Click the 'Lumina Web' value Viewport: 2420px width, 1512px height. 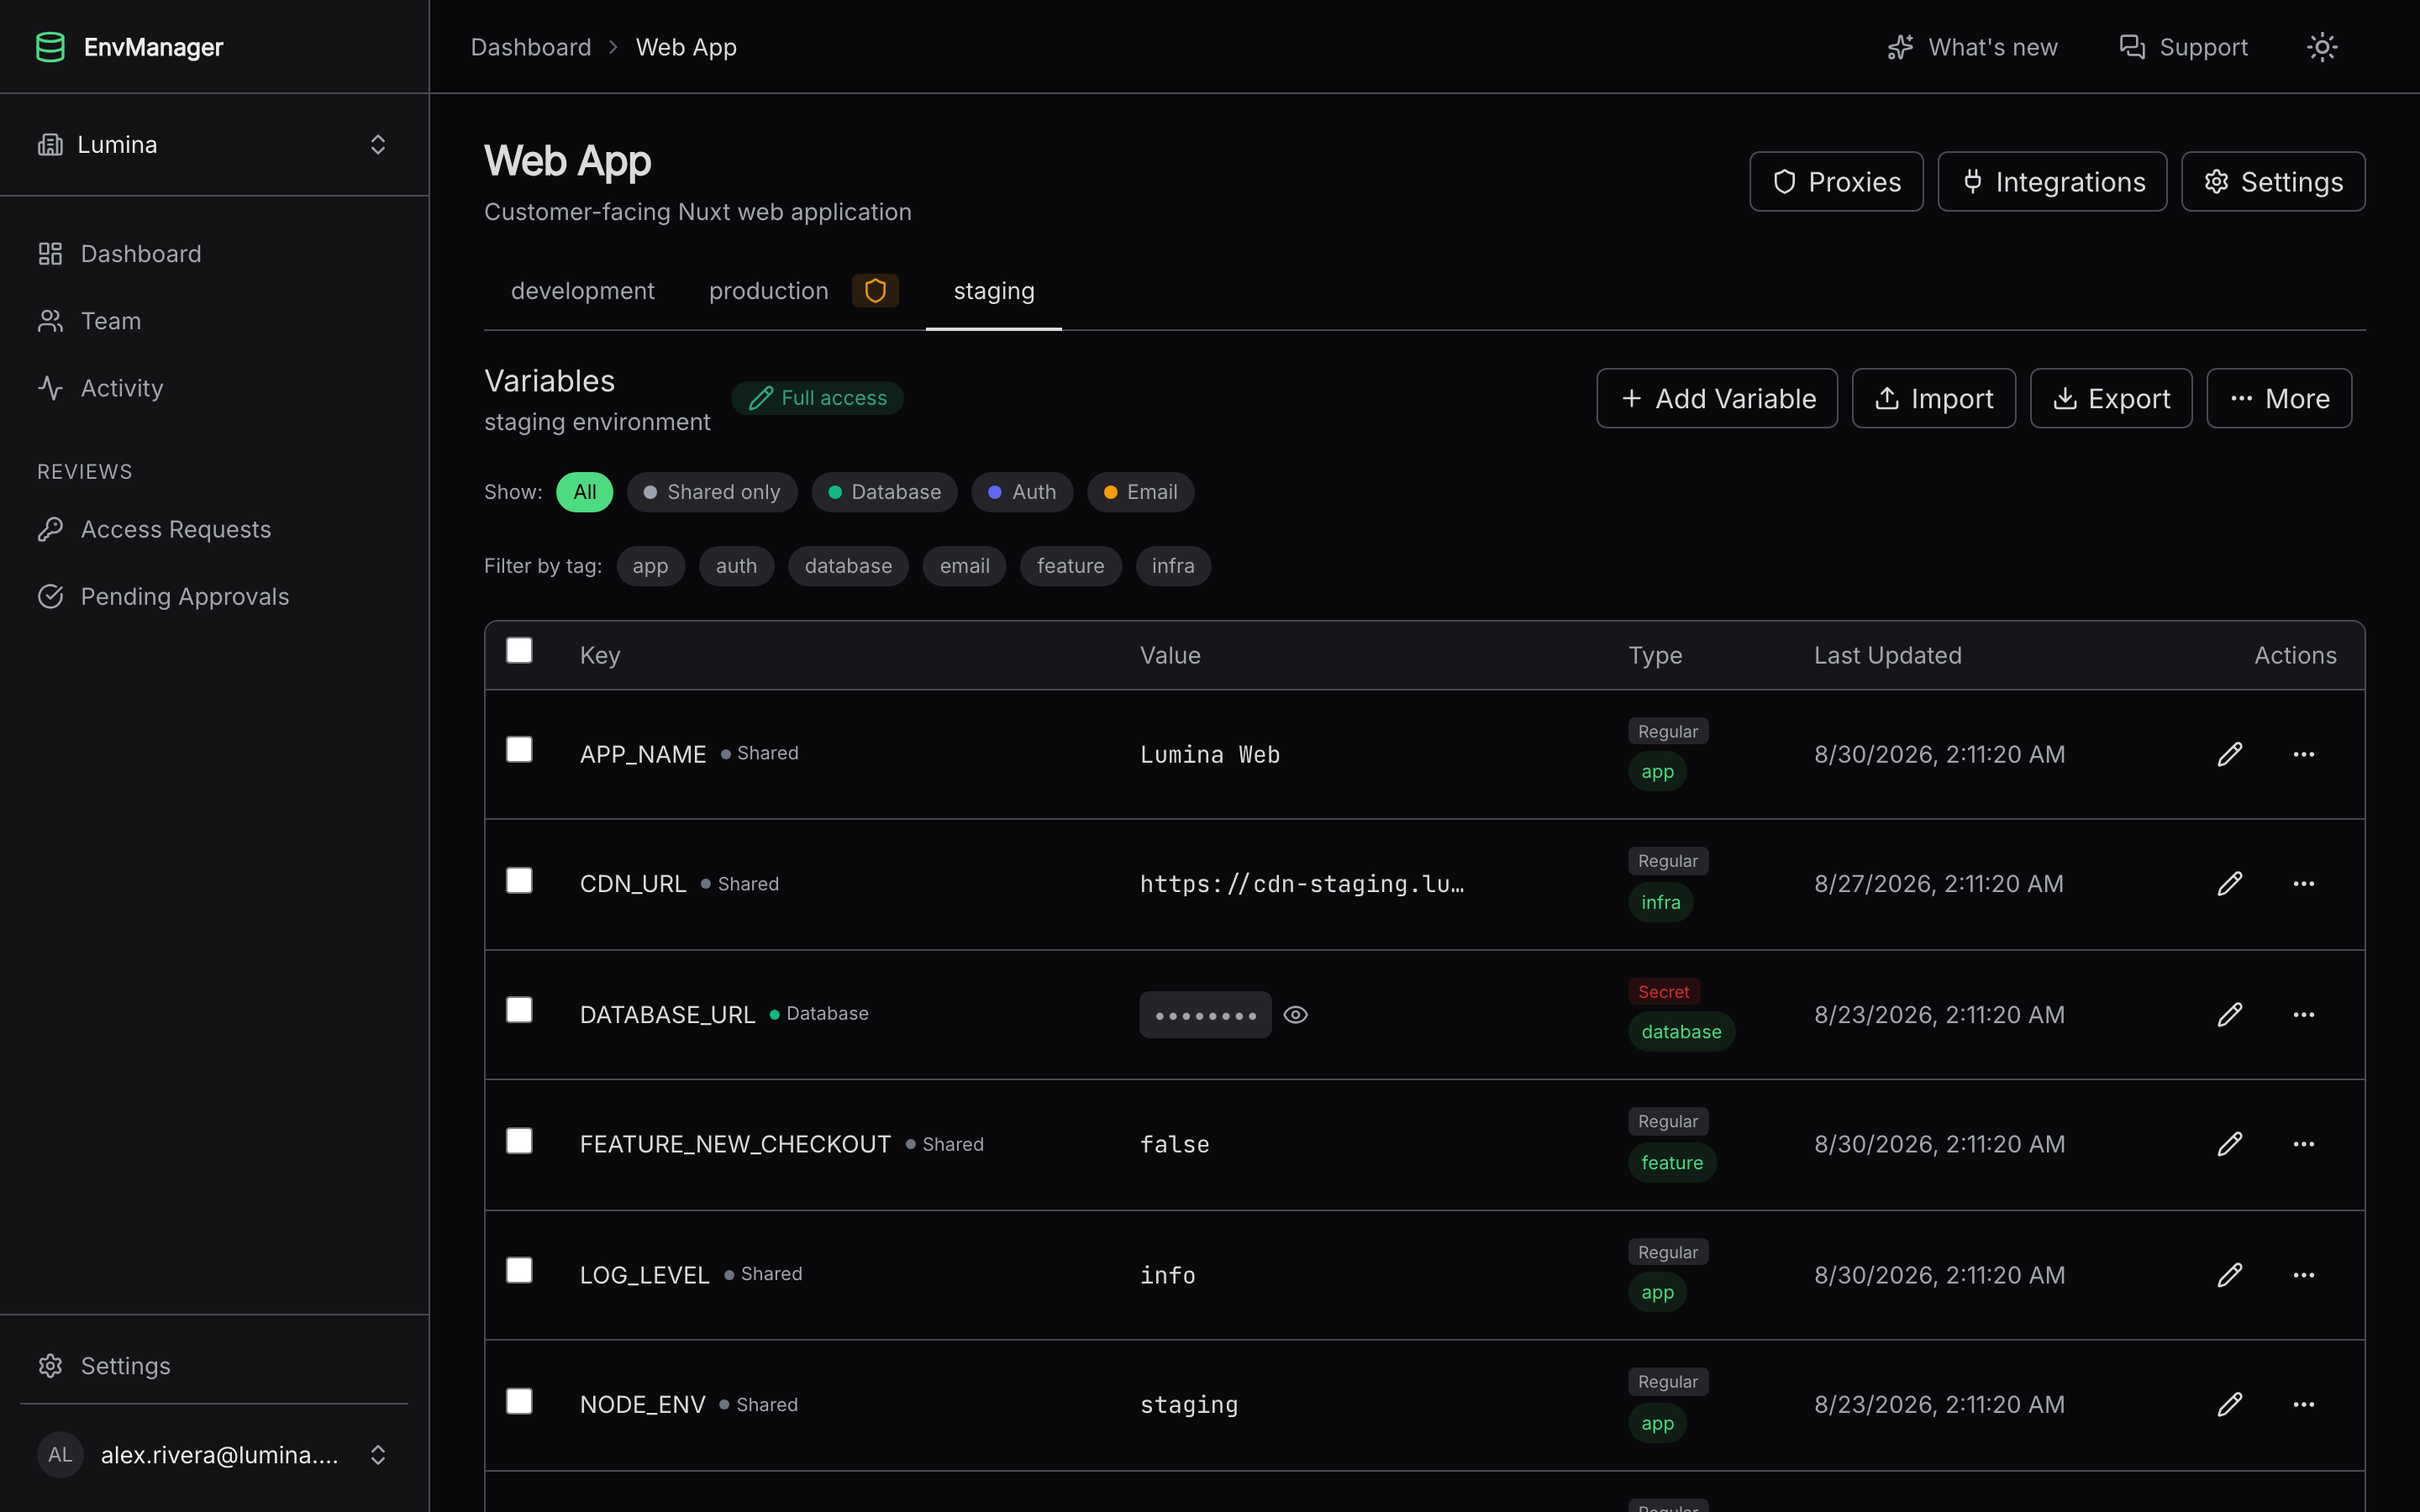click(x=1209, y=754)
